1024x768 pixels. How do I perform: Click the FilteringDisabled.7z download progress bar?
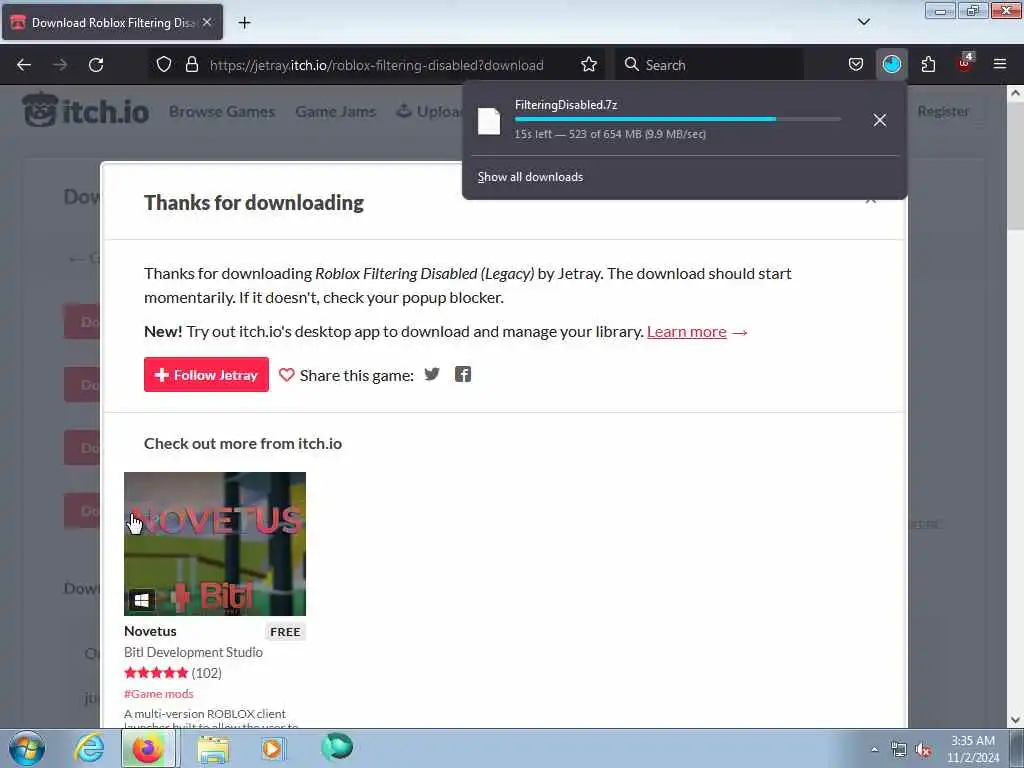tap(677, 120)
